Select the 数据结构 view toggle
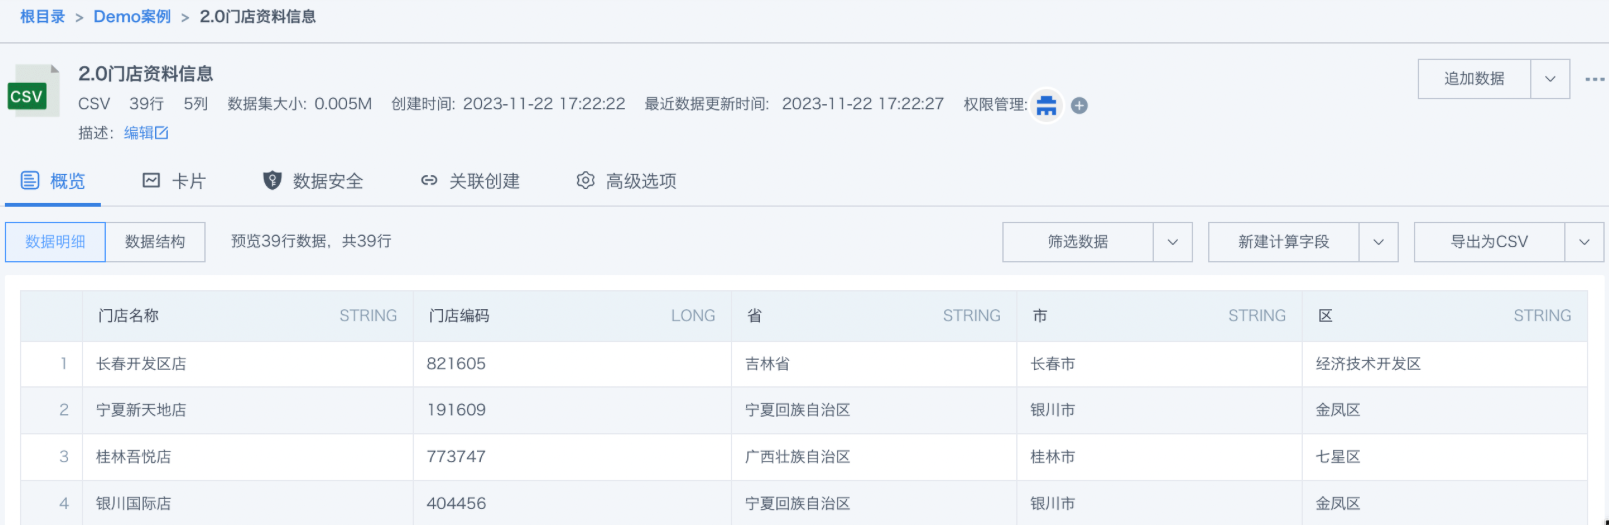Image resolution: width=1609 pixels, height=525 pixels. (155, 242)
